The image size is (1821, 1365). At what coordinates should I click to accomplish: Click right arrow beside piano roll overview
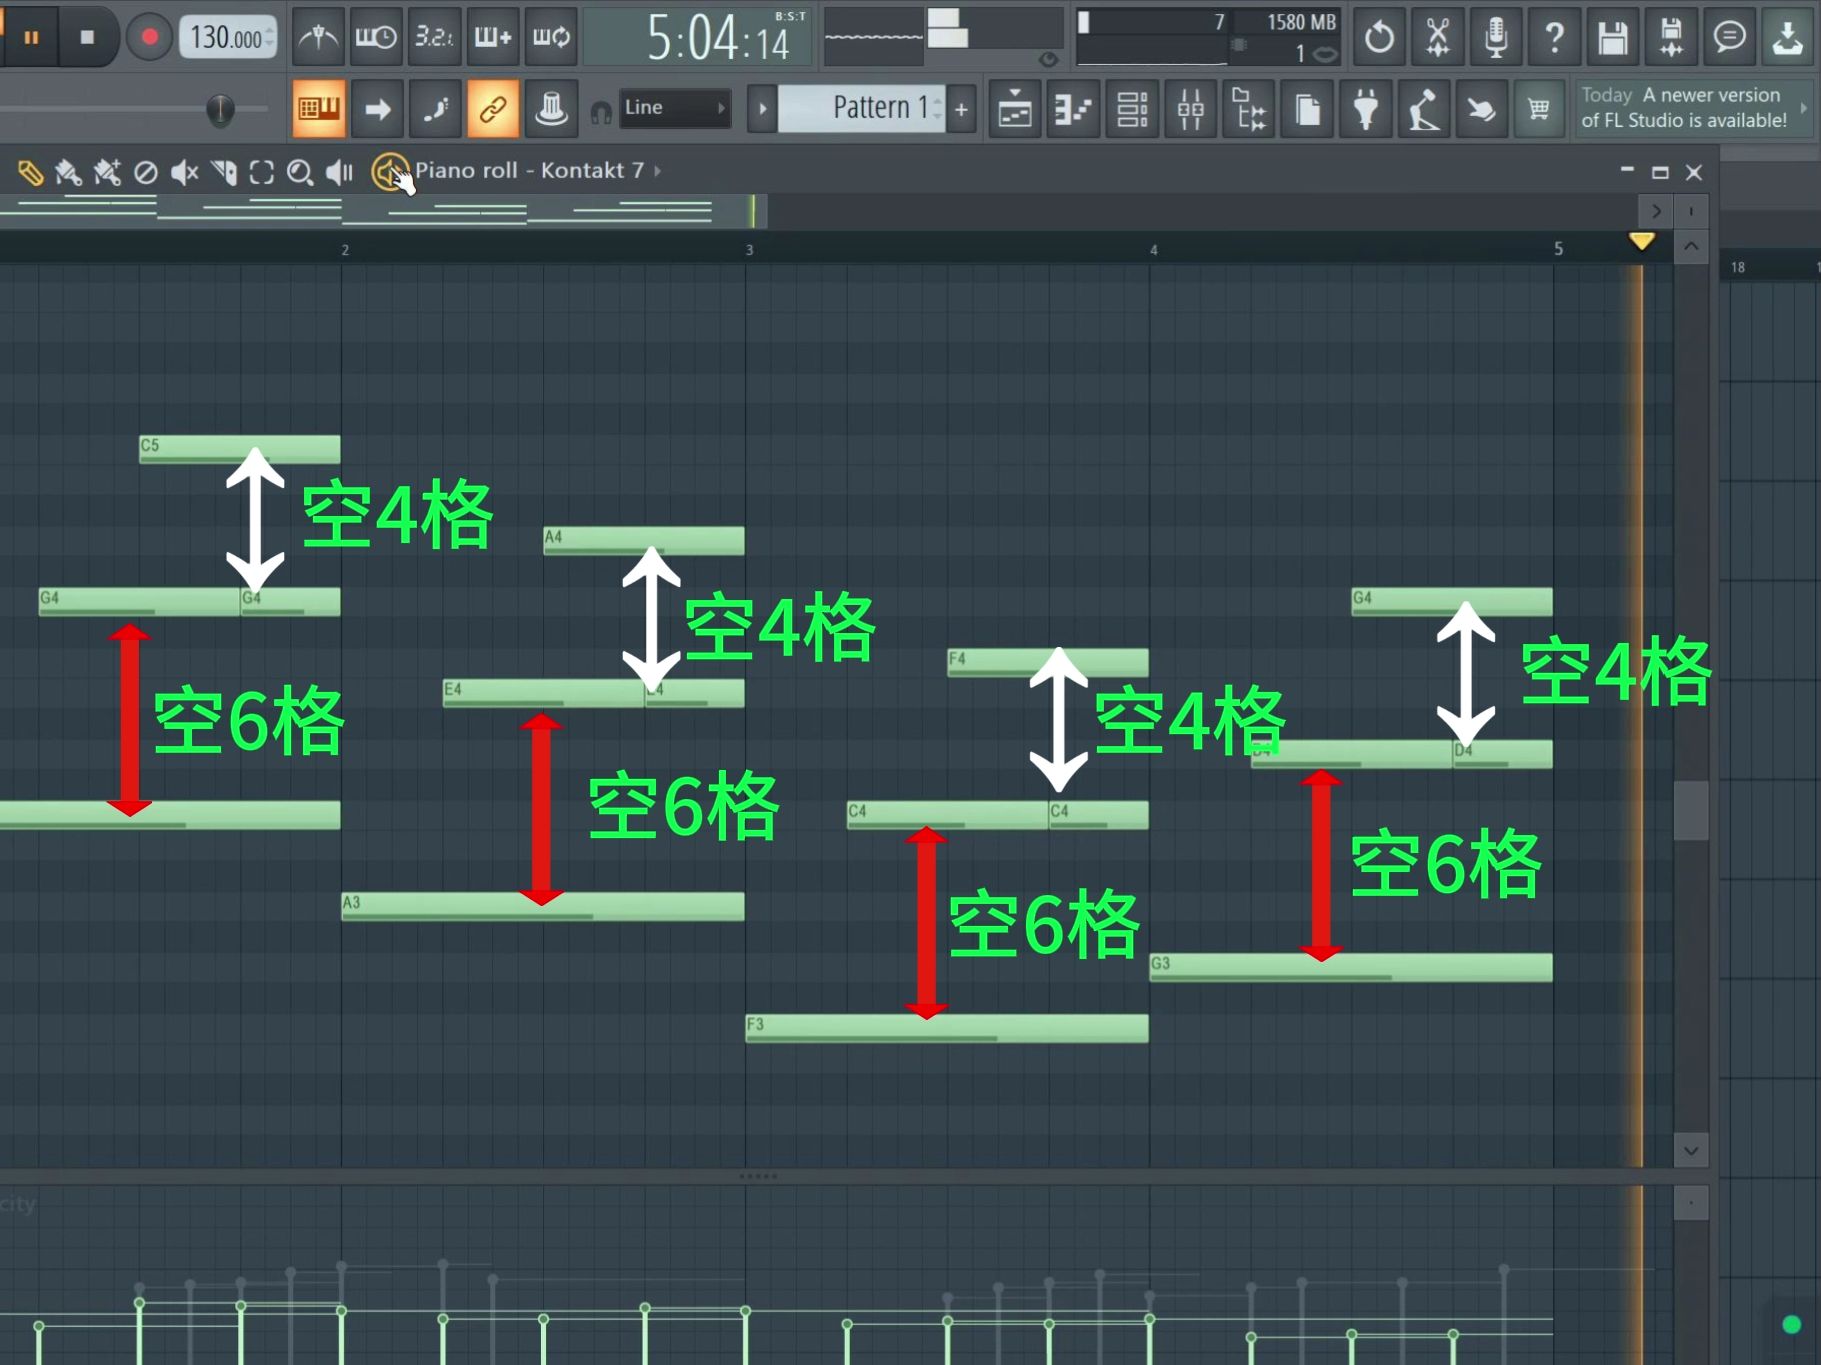pyautogui.click(x=1656, y=211)
